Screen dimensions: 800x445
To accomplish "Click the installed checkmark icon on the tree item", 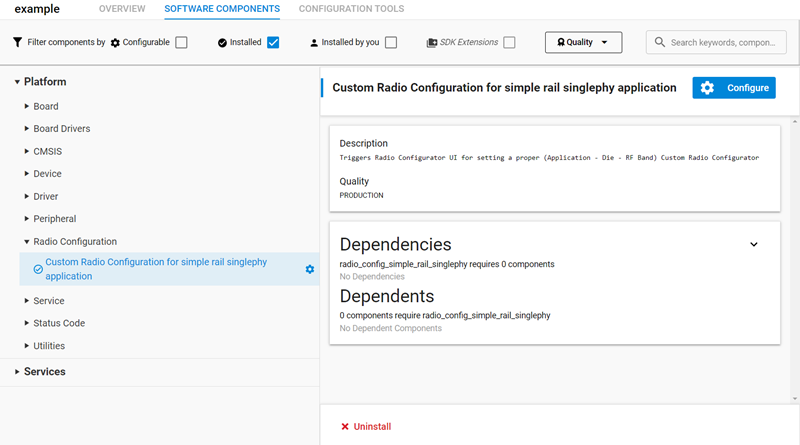I will coord(38,269).
